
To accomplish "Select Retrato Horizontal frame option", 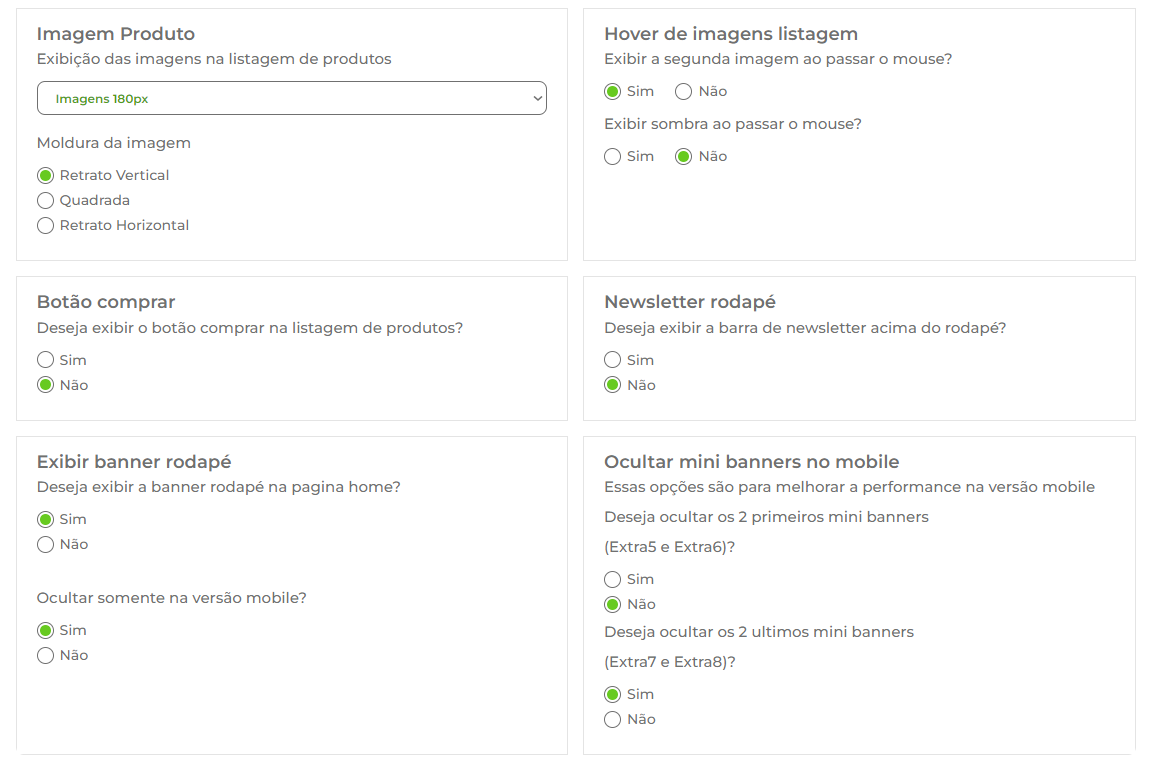I will point(45,225).
